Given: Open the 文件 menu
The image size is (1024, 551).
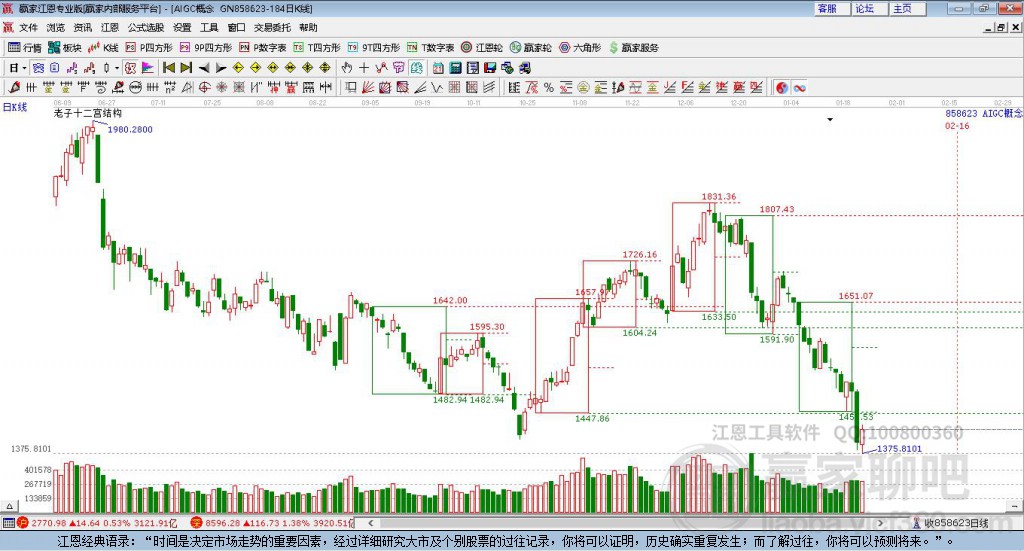Looking at the screenshot, I should 29,27.
